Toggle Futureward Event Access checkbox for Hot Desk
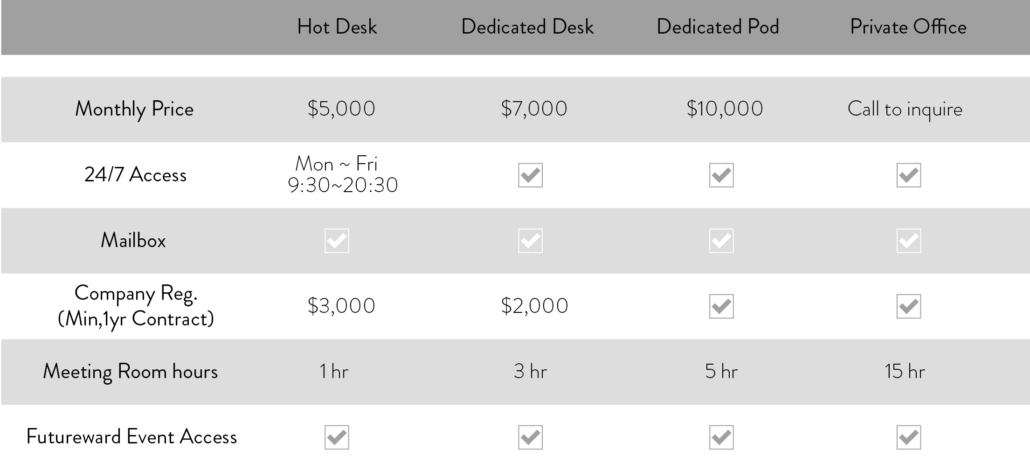The width and height of the screenshot is (1030, 470). pyautogui.click(x=337, y=437)
